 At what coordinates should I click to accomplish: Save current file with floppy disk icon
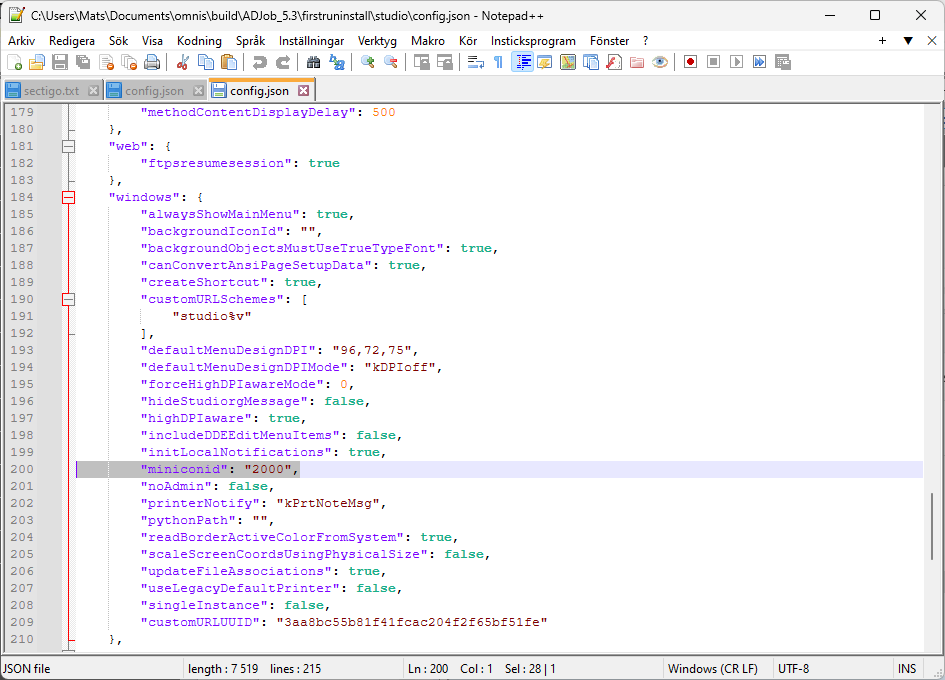(60, 62)
